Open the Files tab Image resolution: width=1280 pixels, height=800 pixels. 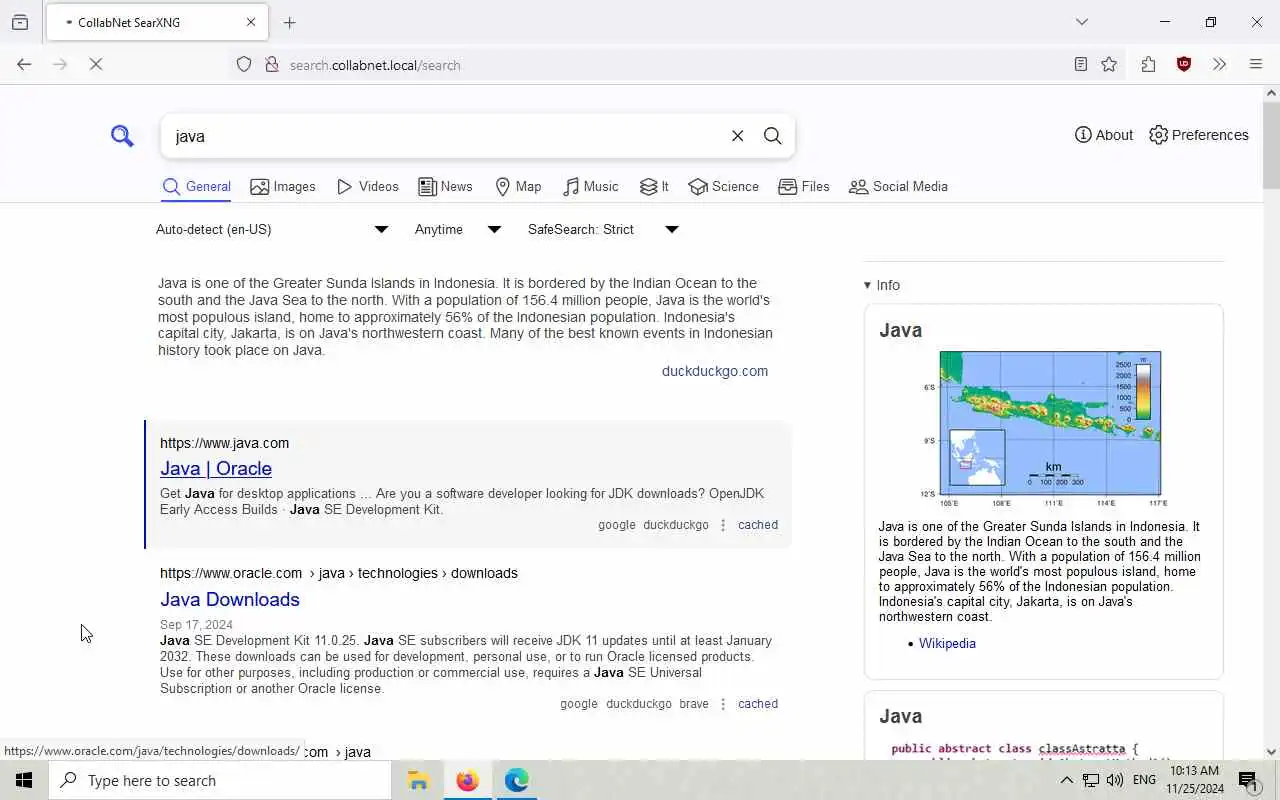(804, 187)
